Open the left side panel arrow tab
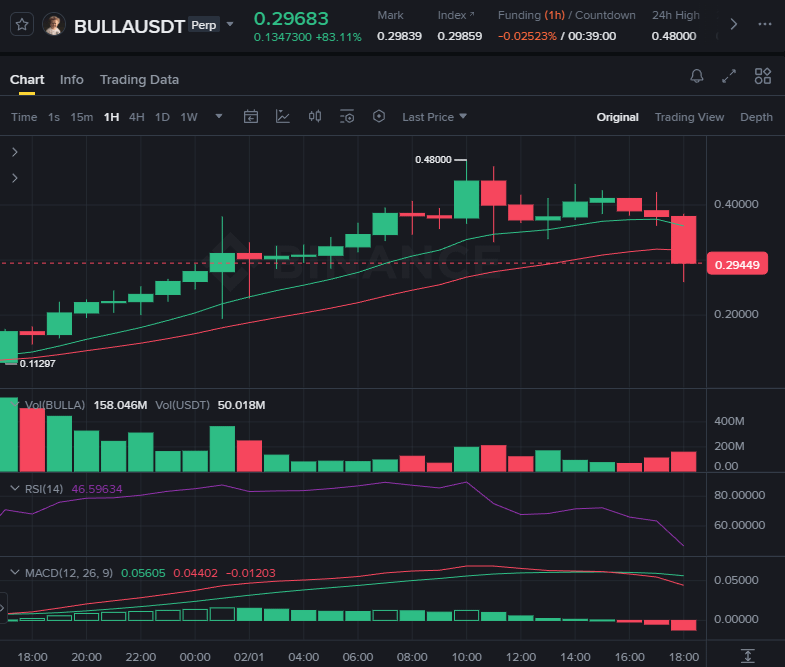The height and width of the screenshot is (667, 785). 3,608
